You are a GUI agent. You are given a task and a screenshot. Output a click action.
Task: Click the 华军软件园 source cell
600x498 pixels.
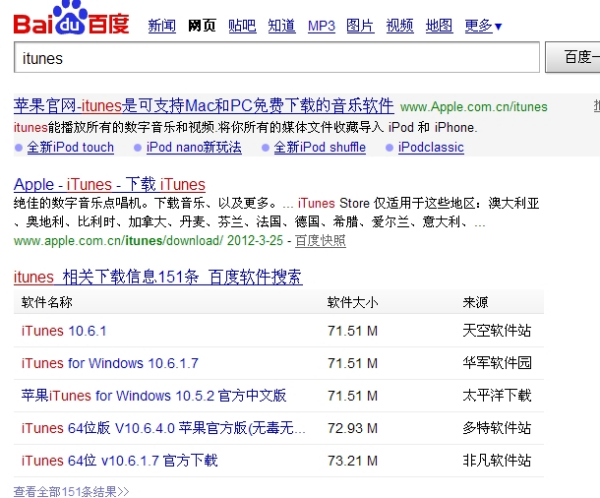pos(497,363)
